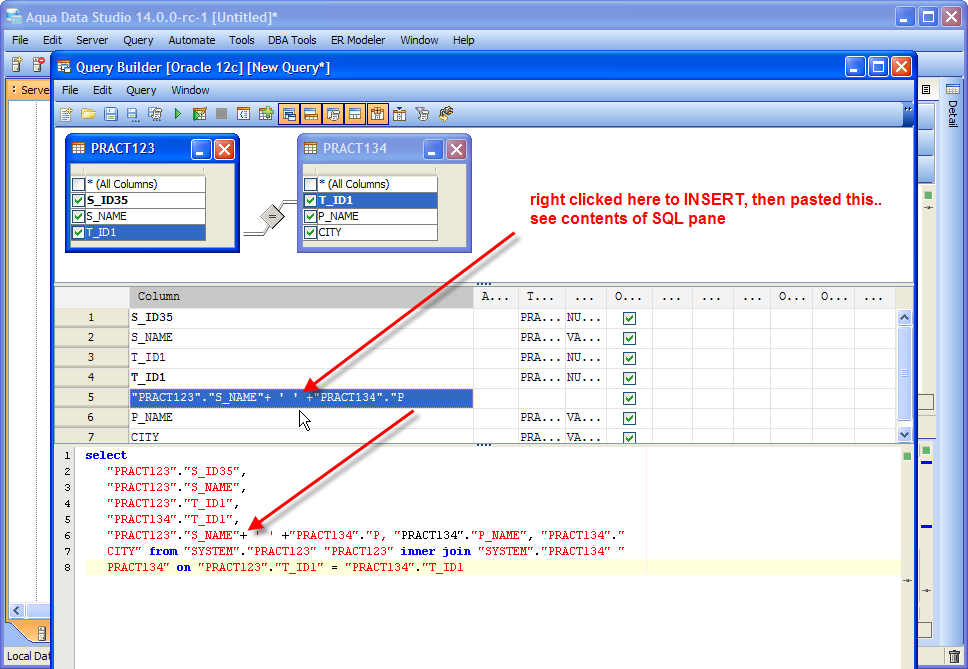
Task: Open the Query Builder Edit menu
Action: [102, 90]
